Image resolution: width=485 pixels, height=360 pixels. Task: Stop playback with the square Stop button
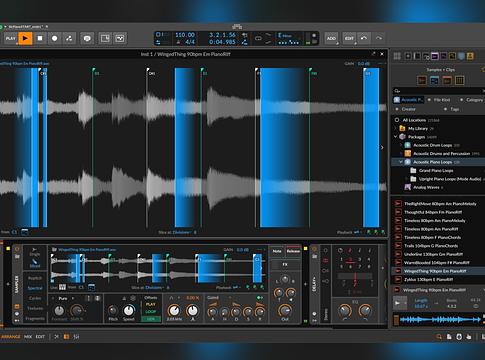point(40,38)
